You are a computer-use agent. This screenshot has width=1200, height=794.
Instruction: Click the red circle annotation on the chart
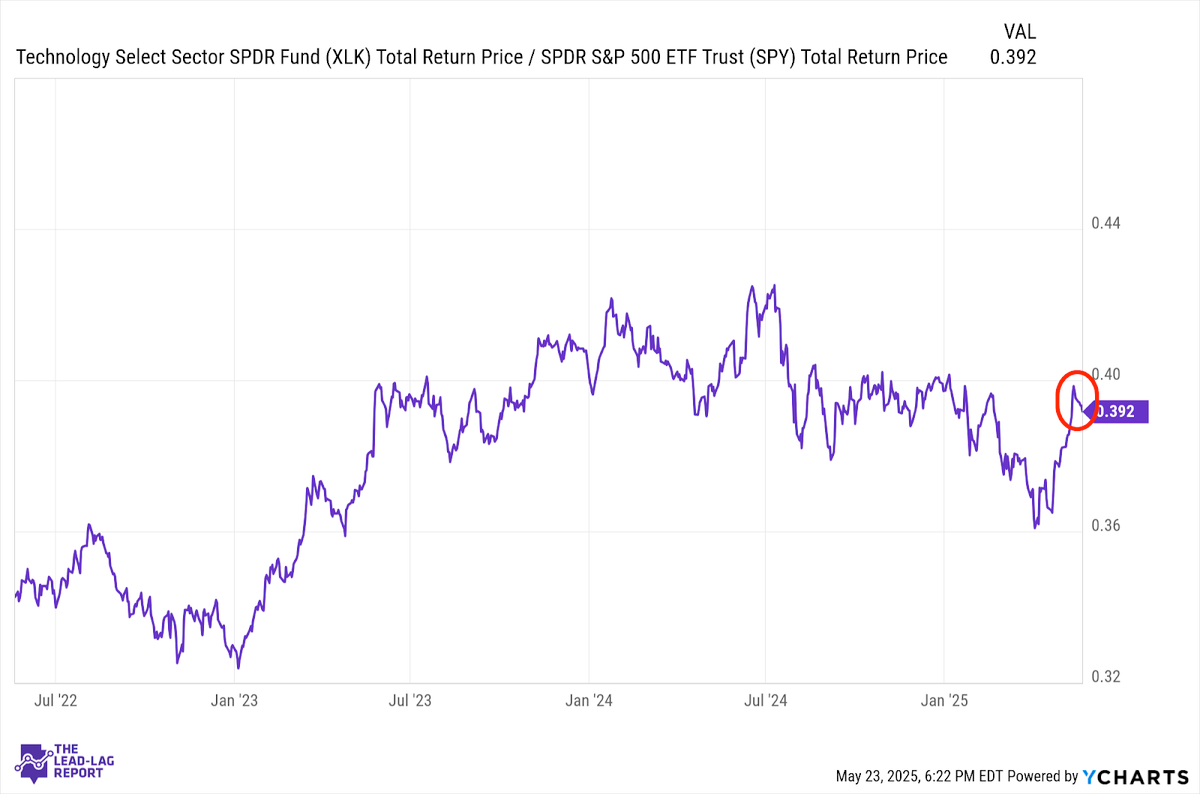[x=1077, y=398]
